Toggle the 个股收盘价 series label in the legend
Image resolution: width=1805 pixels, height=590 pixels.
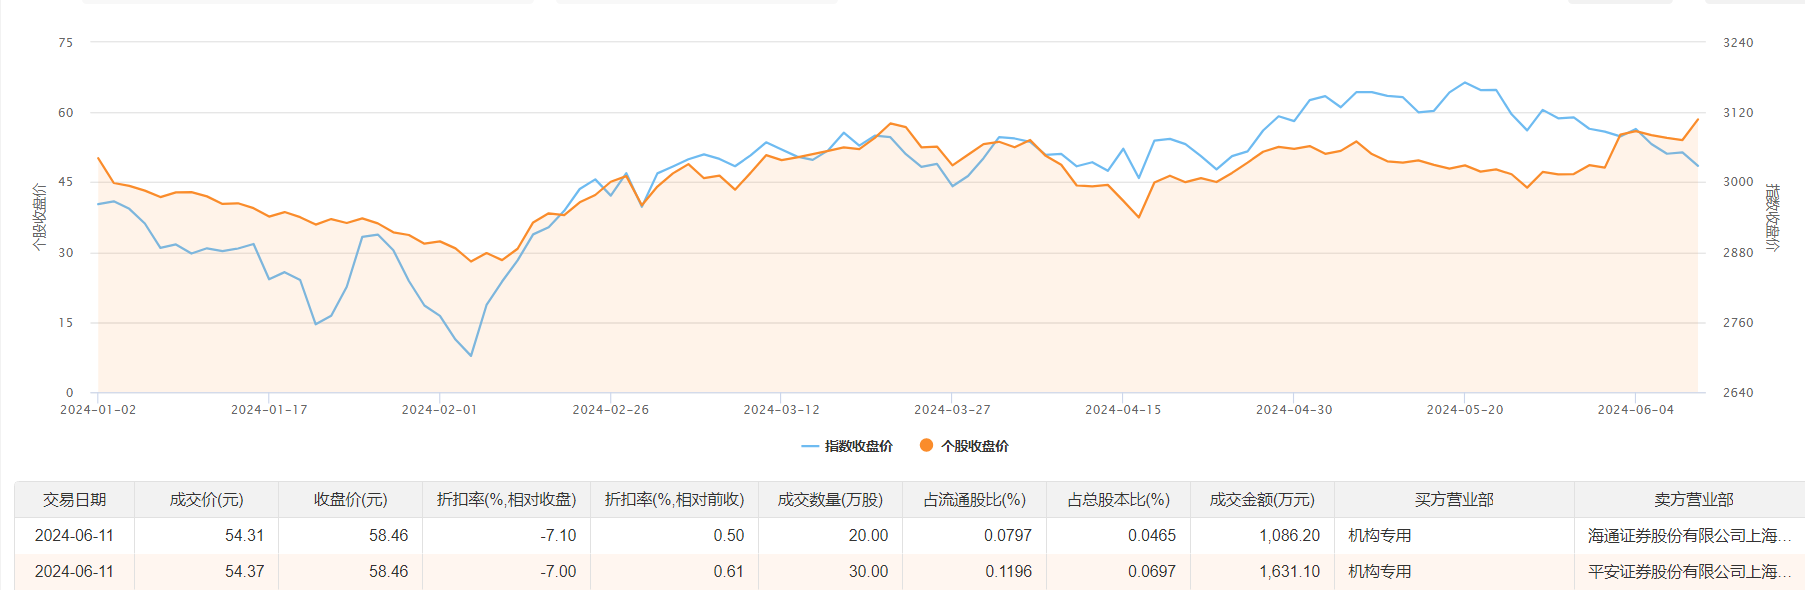974,446
